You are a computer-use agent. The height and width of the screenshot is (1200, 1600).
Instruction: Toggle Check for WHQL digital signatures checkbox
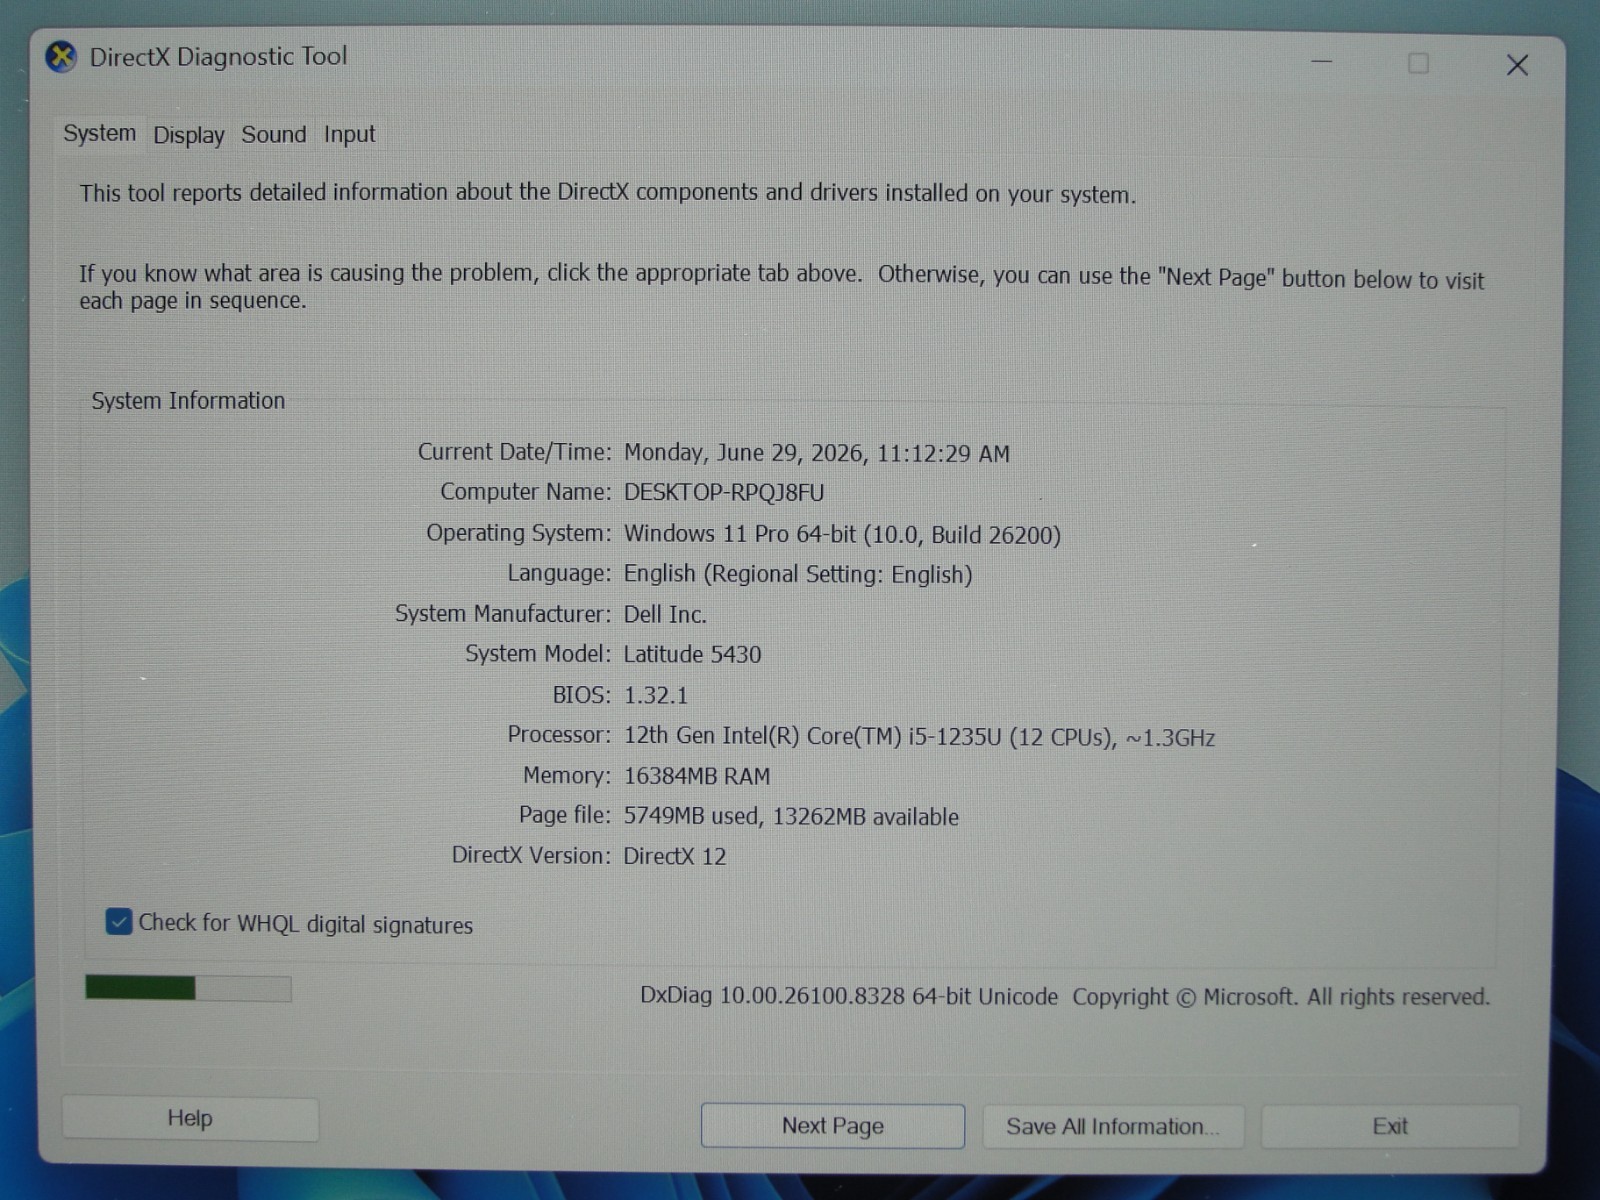point(119,922)
